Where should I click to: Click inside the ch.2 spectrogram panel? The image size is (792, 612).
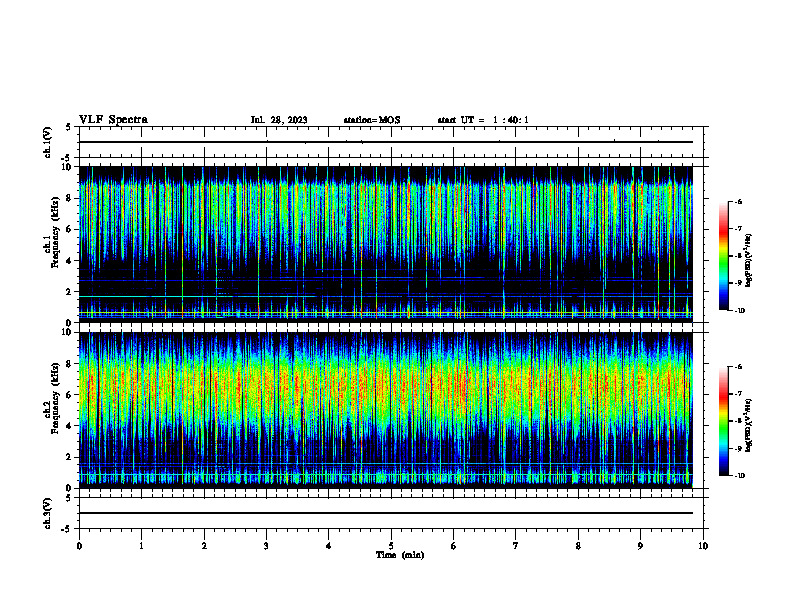[x=386, y=410]
